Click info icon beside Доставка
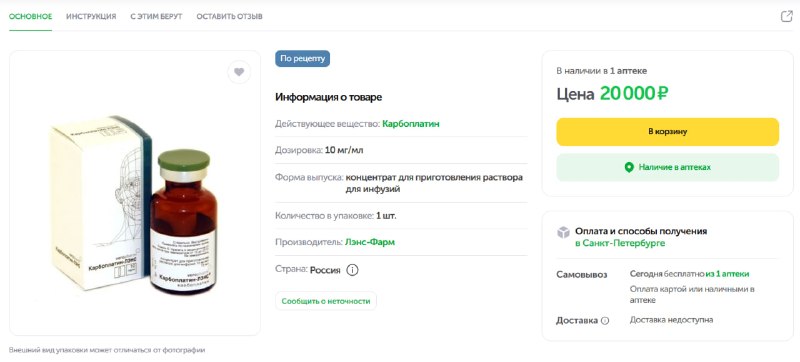 click(x=605, y=321)
